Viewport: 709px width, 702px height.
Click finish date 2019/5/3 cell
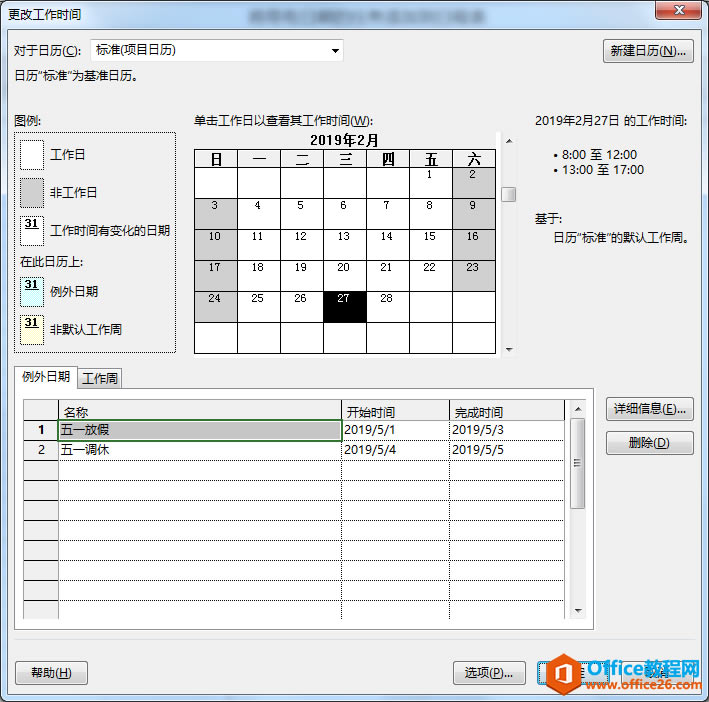tap(507, 430)
